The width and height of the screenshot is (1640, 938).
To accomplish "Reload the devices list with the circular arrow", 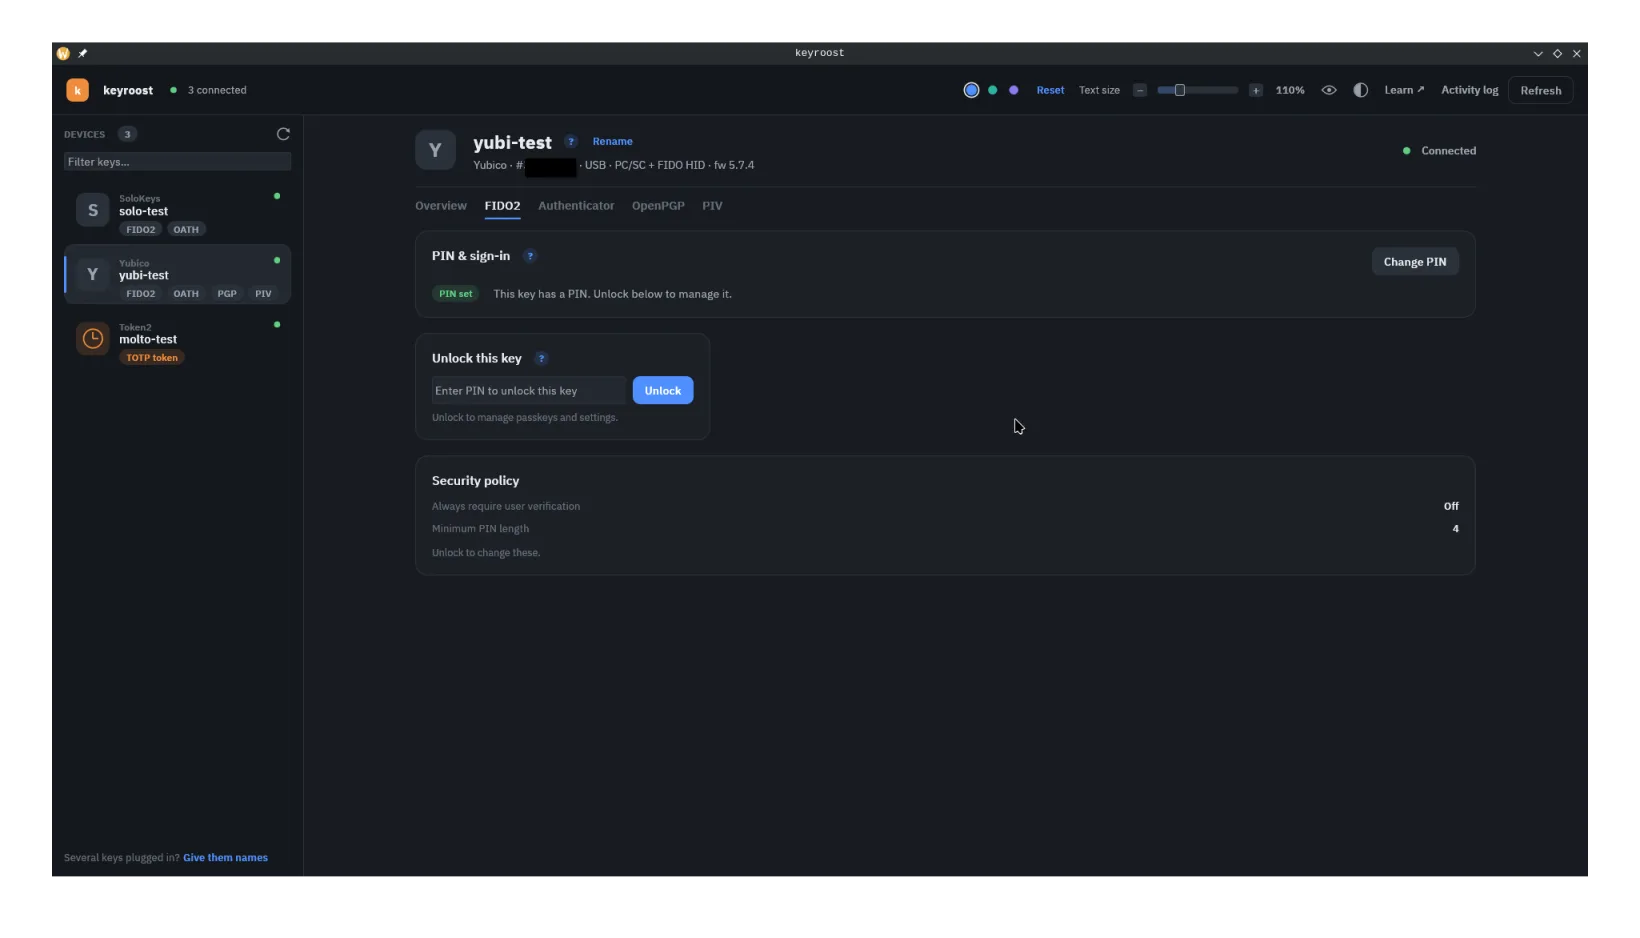I will (283, 134).
